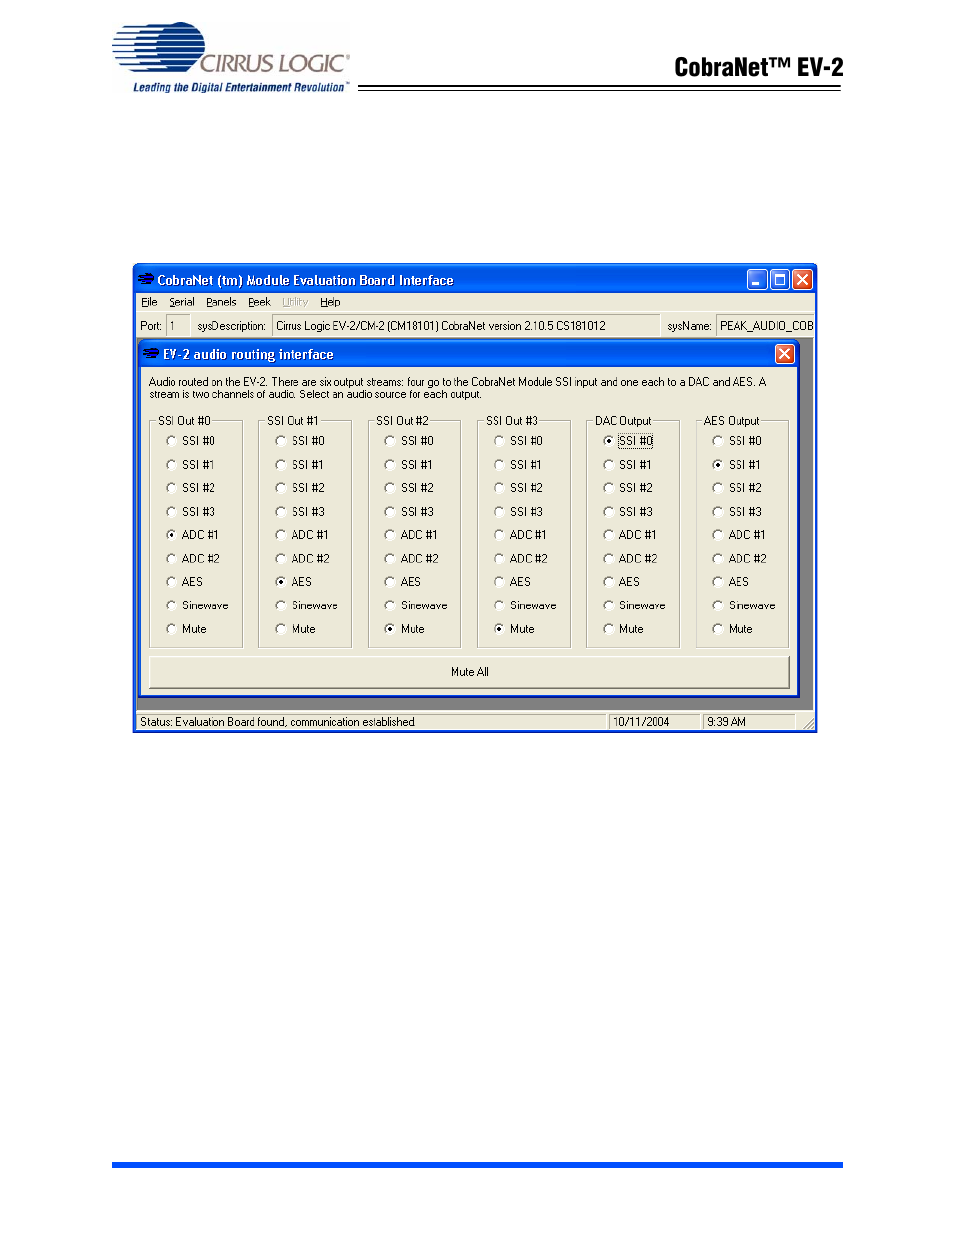Select ADC #1 for DAC Output
Image resolution: width=954 pixels, height=1235 pixels.
[x=608, y=535]
